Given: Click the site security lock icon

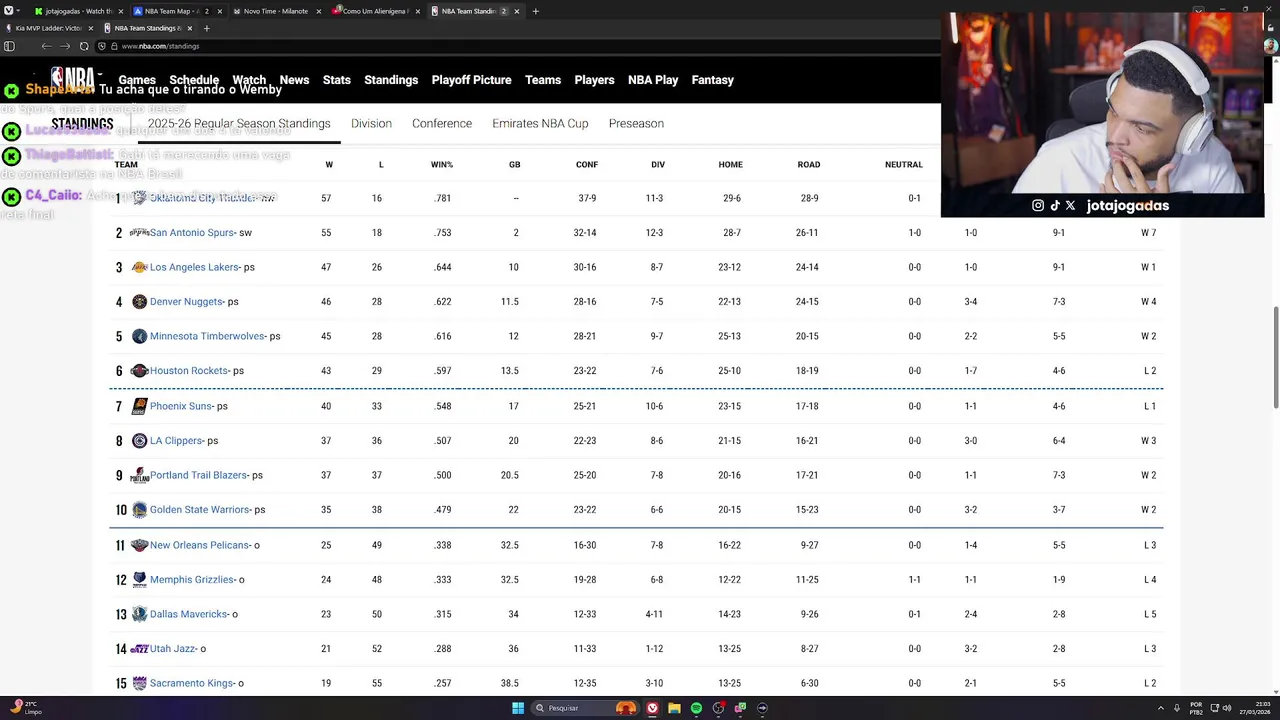Looking at the screenshot, I should (x=115, y=46).
